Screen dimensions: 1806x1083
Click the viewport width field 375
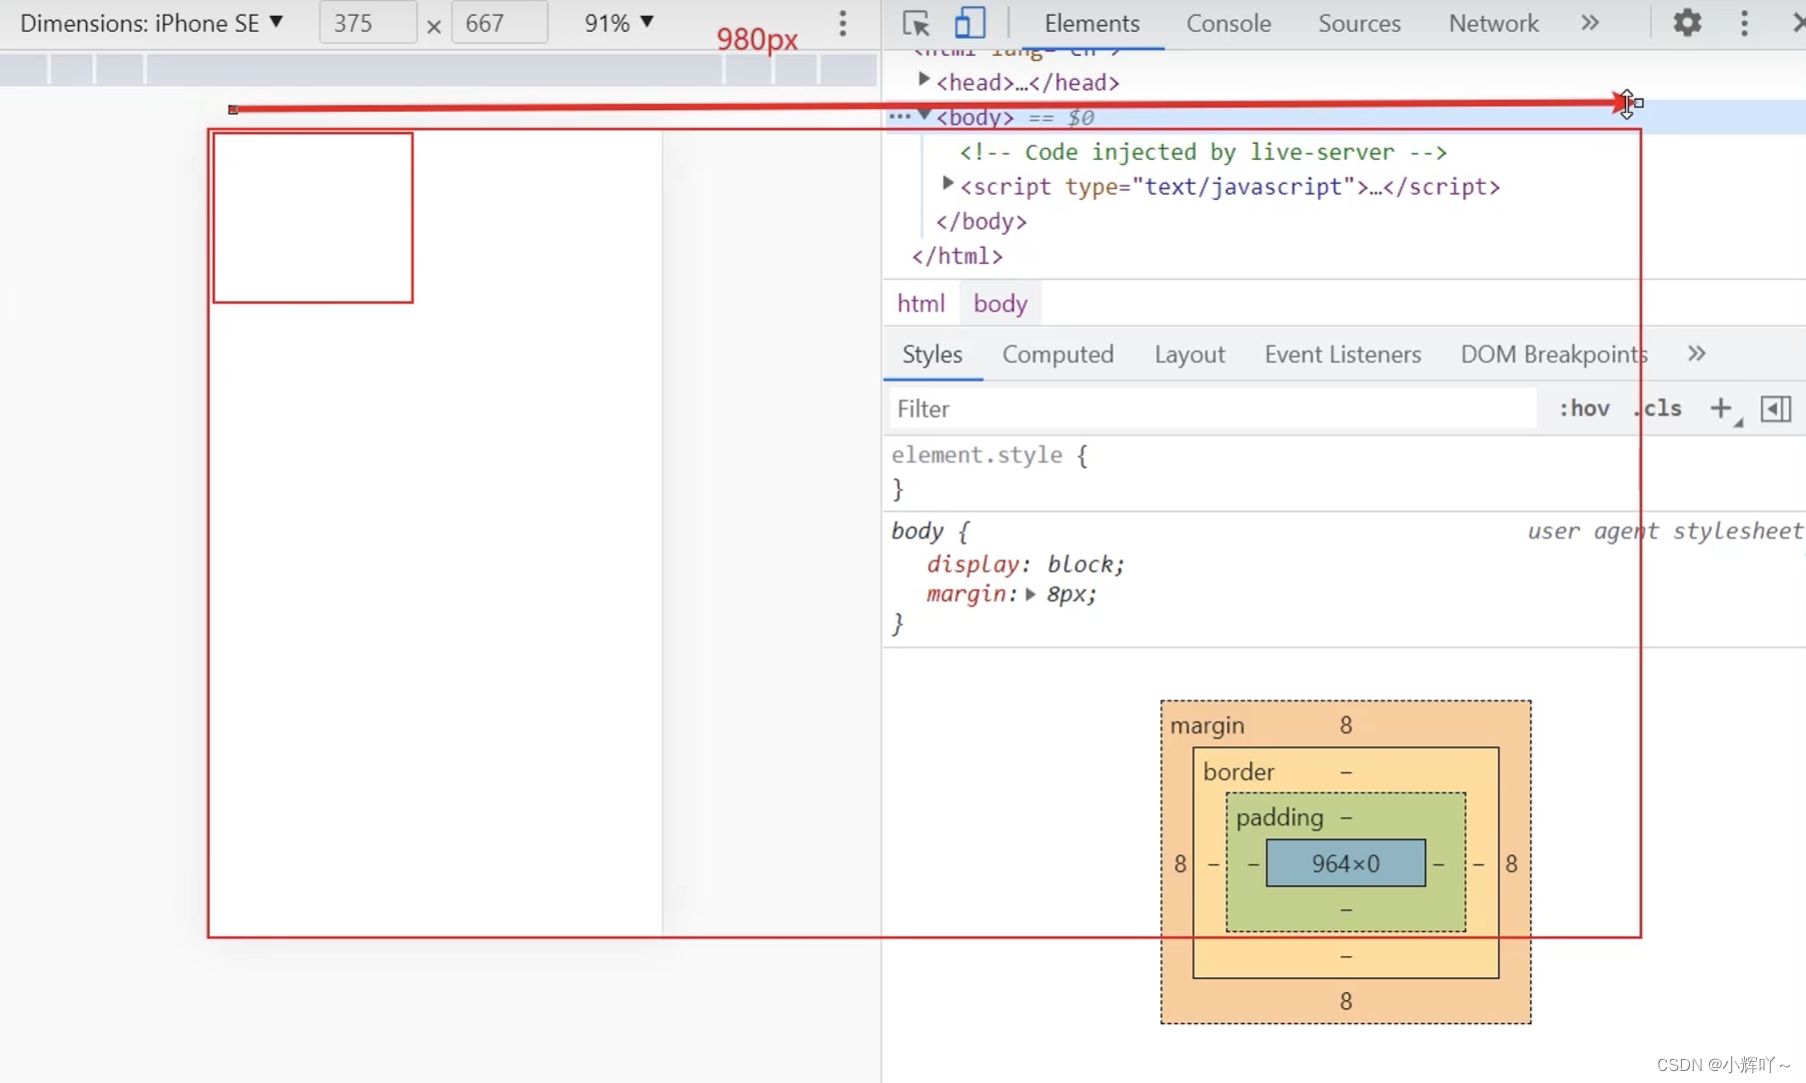pos(367,23)
